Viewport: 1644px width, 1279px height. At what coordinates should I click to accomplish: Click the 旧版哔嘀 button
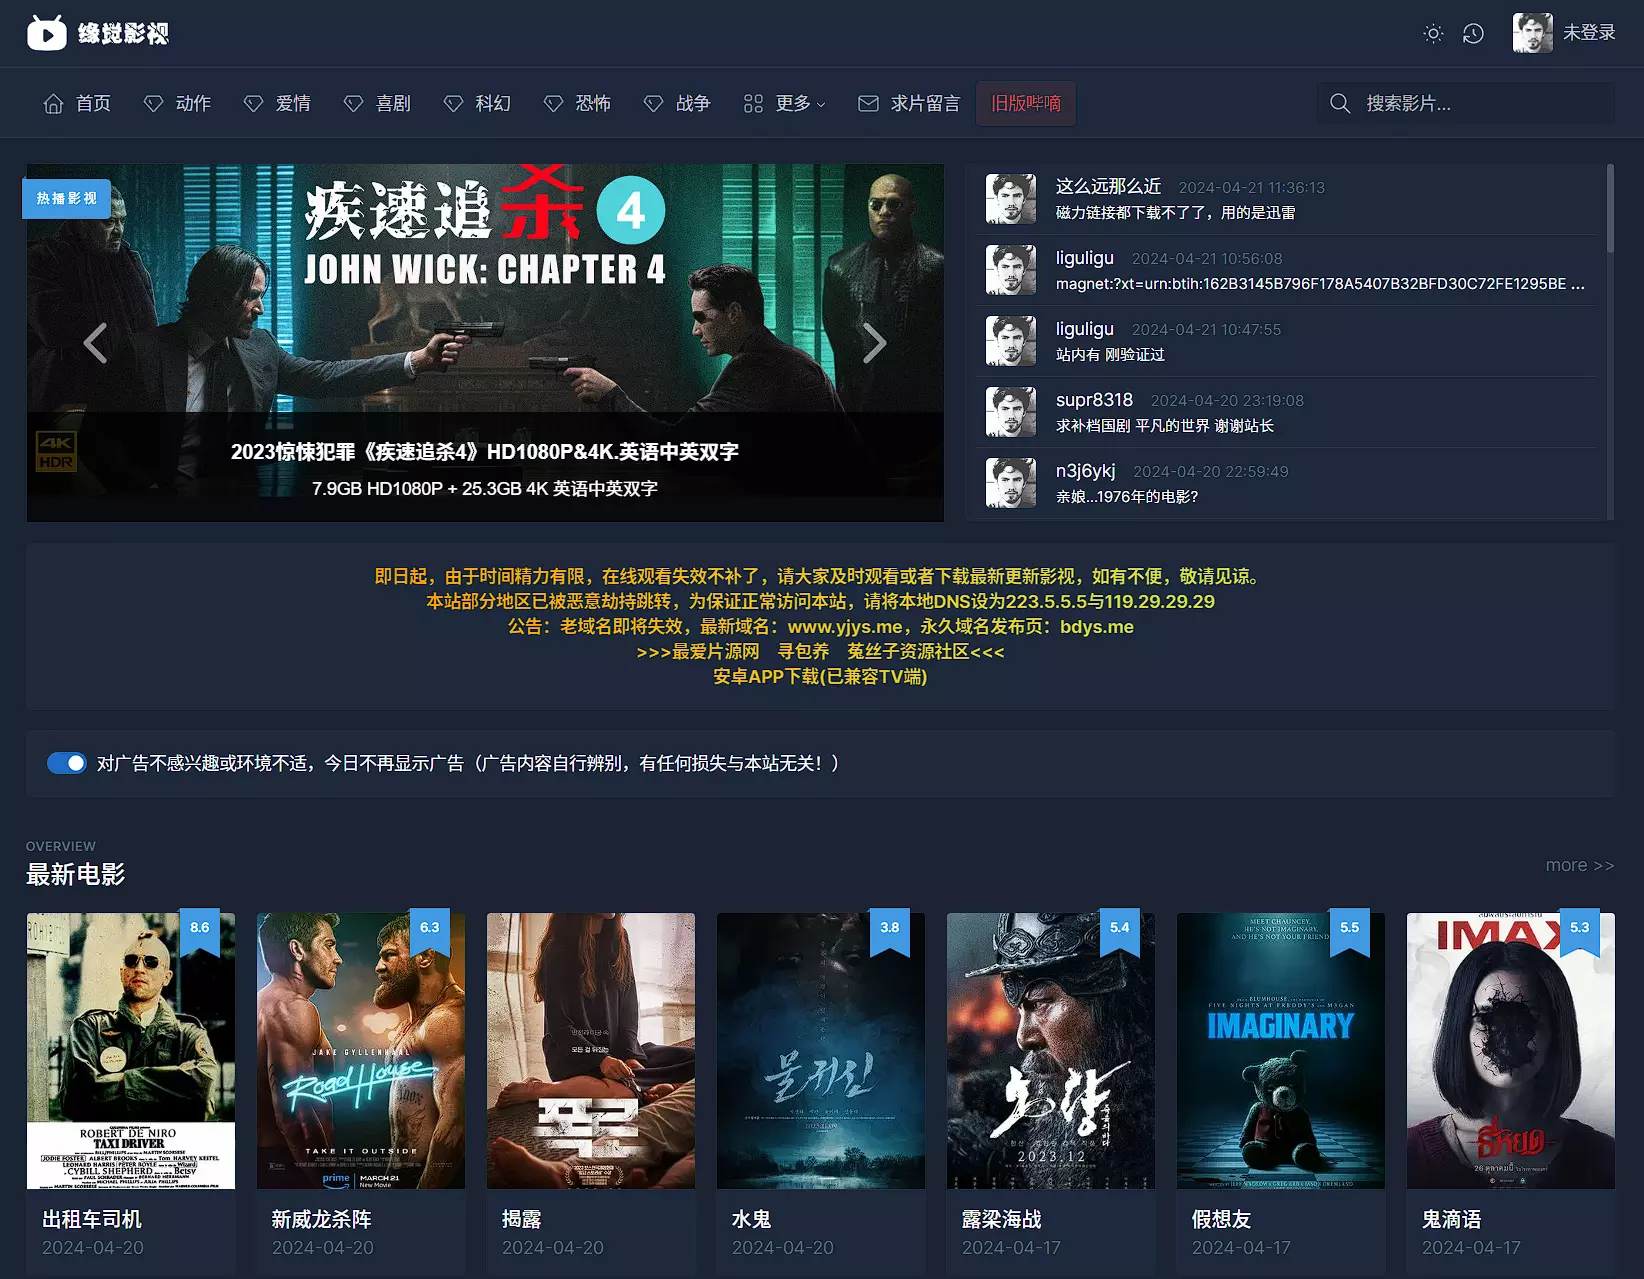1025,103
